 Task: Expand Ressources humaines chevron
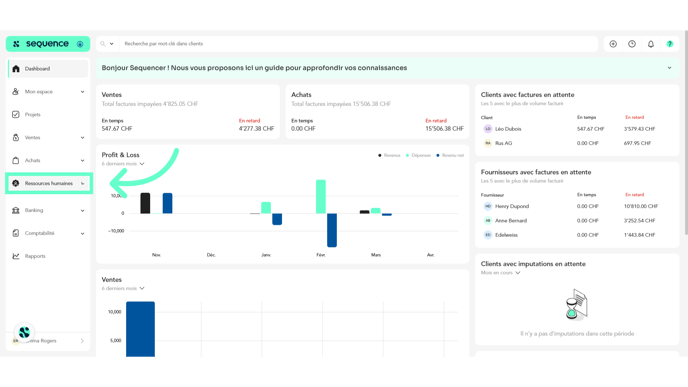pyautogui.click(x=82, y=183)
